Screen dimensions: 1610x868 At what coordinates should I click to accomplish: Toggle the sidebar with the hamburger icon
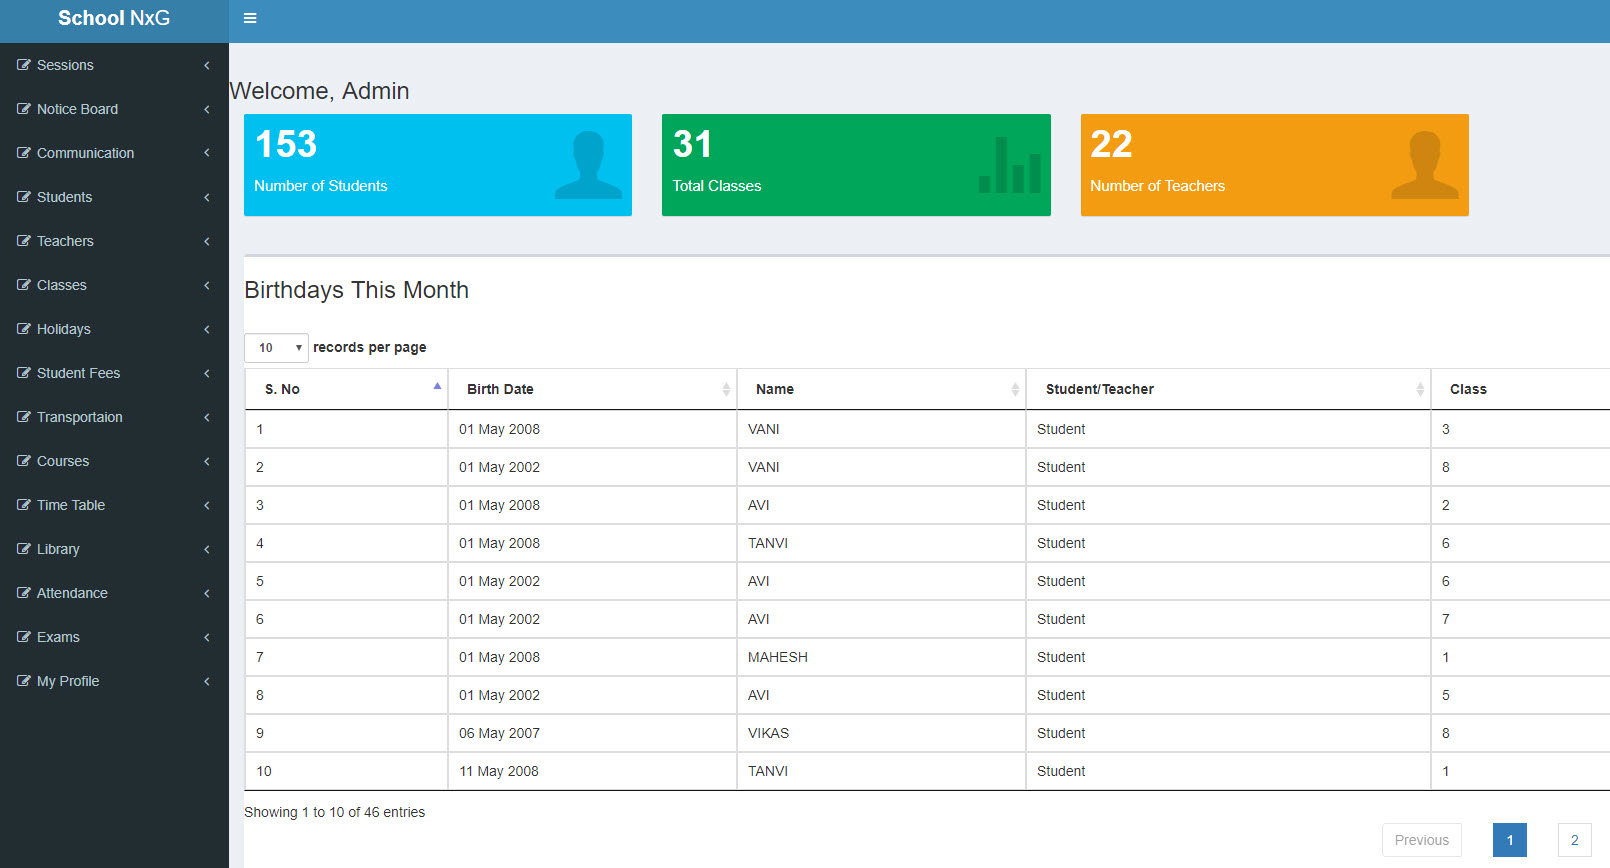tap(250, 18)
